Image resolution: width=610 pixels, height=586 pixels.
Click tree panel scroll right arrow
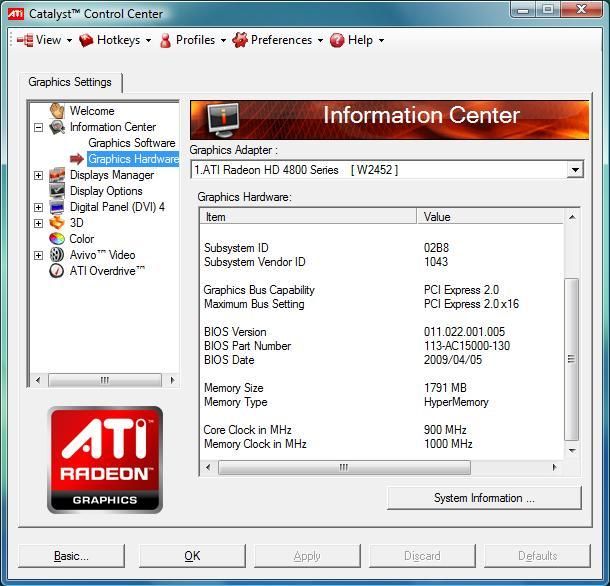pos(172,380)
